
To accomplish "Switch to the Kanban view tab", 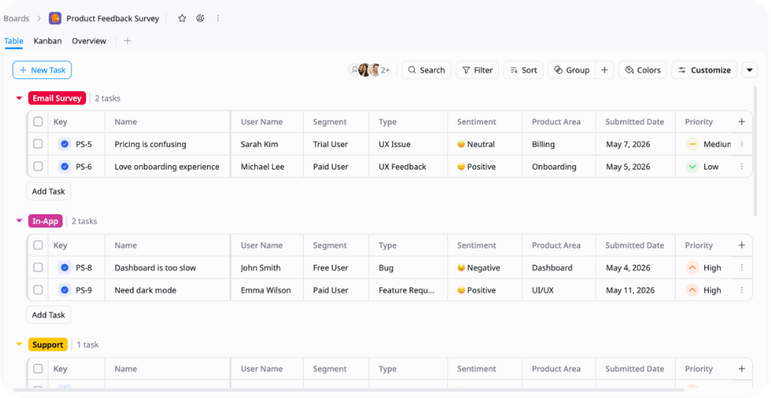I will 48,41.
